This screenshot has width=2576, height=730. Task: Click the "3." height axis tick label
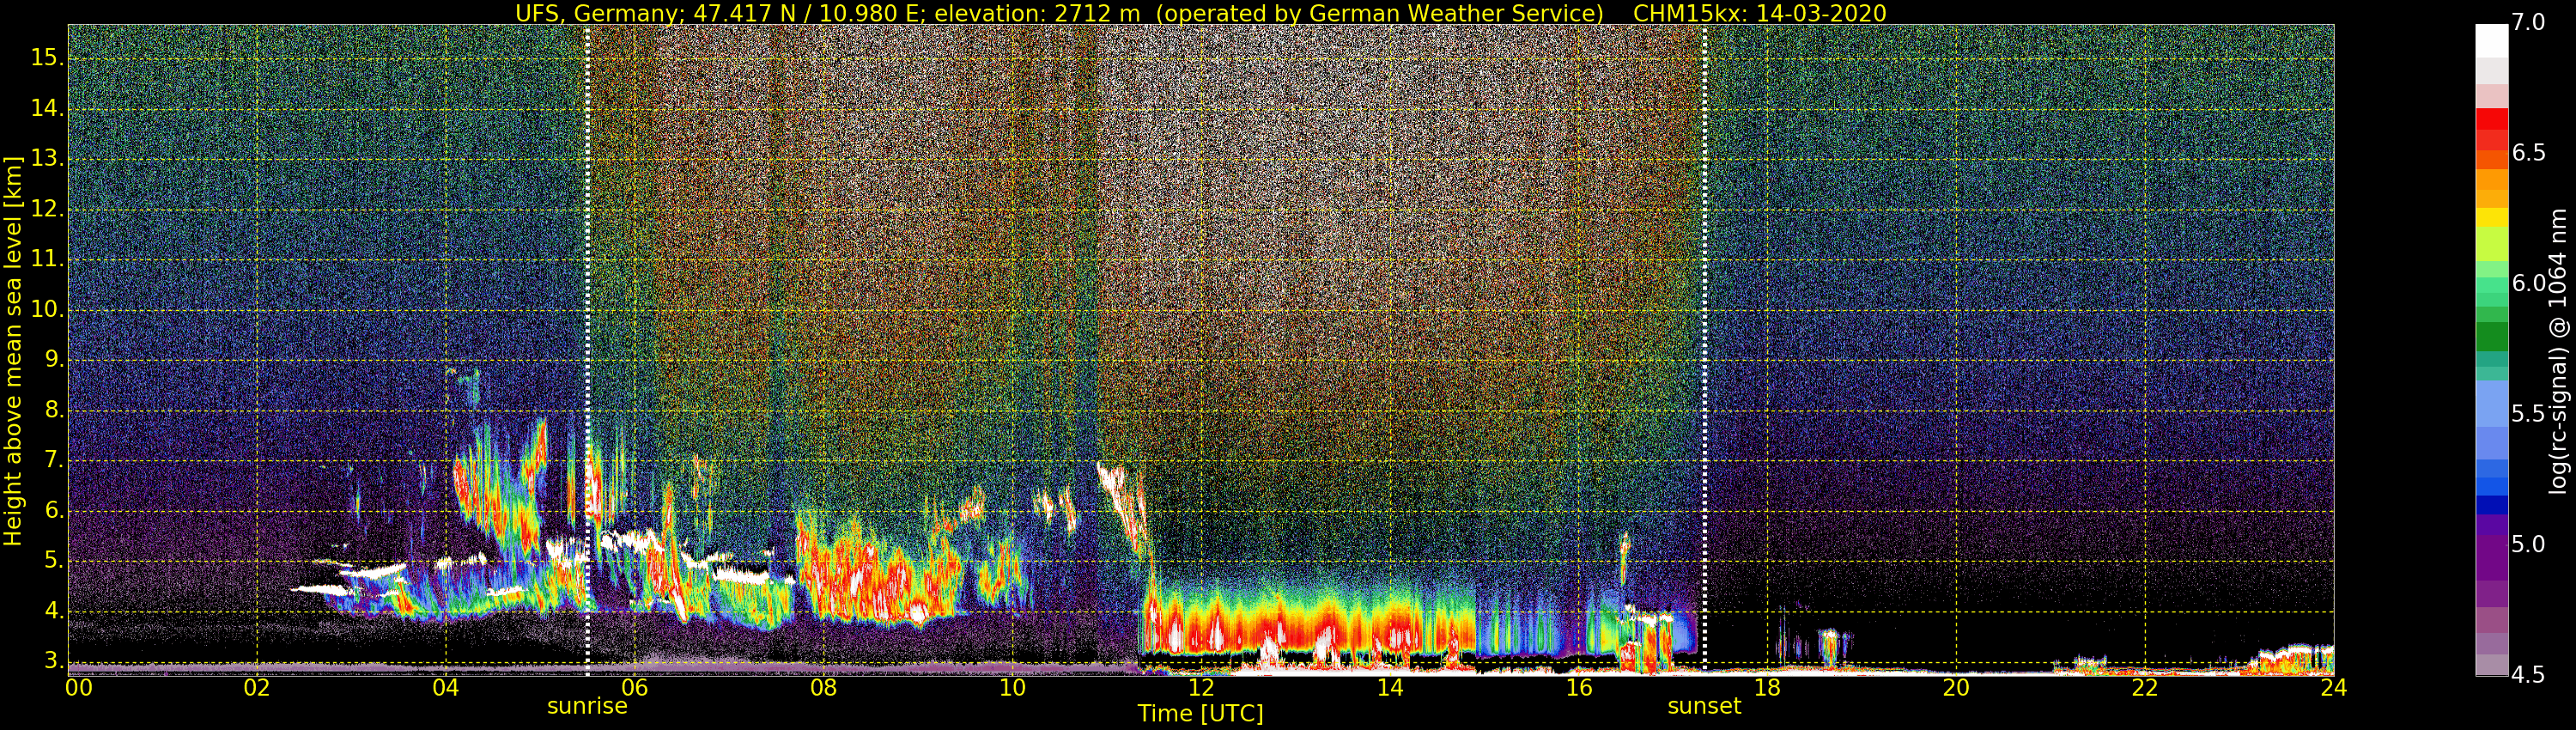coord(54,661)
